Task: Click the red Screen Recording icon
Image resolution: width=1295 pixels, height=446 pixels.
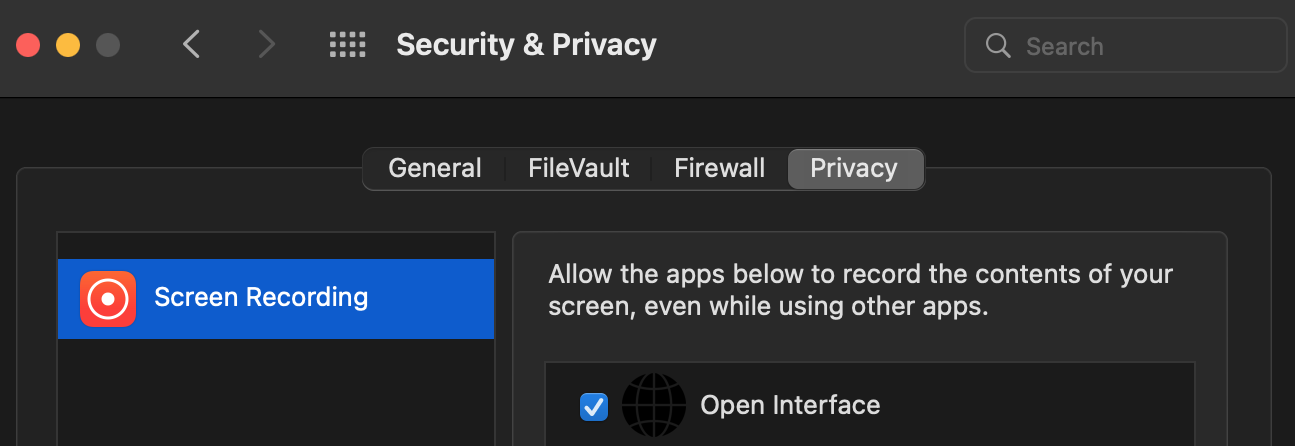Action: (107, 298)
